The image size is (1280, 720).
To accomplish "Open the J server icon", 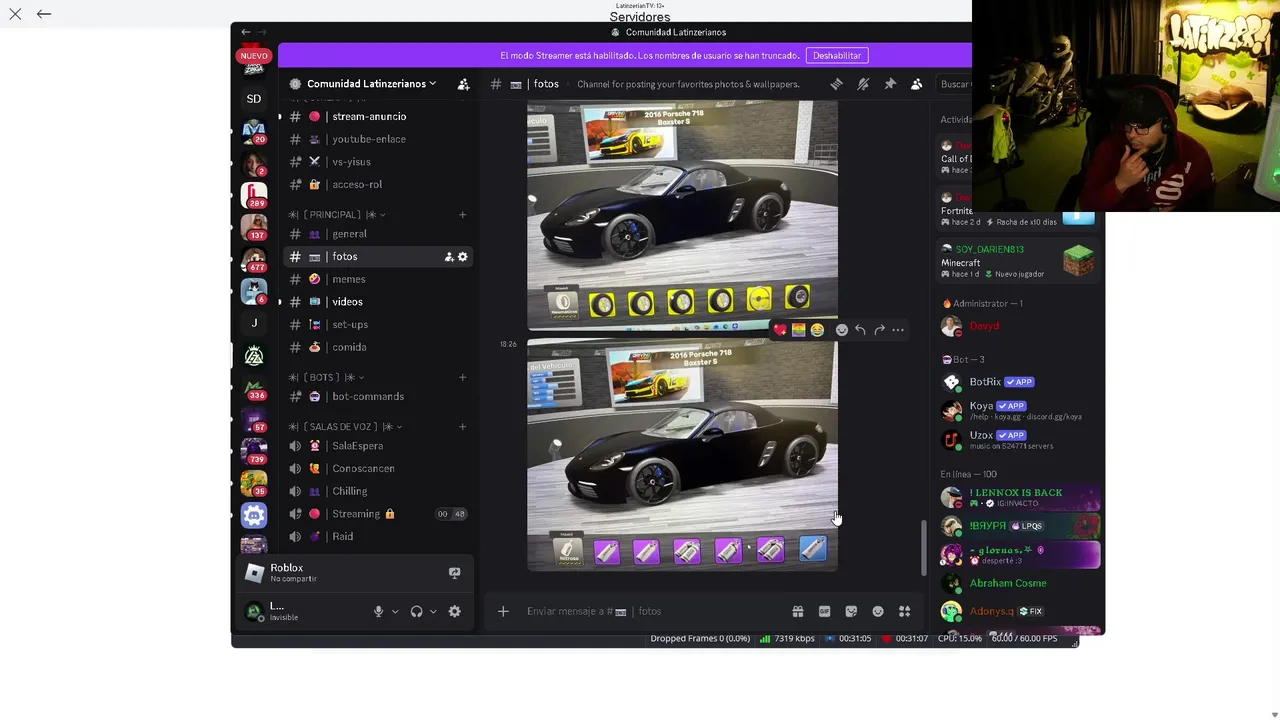I will (254, 323).
